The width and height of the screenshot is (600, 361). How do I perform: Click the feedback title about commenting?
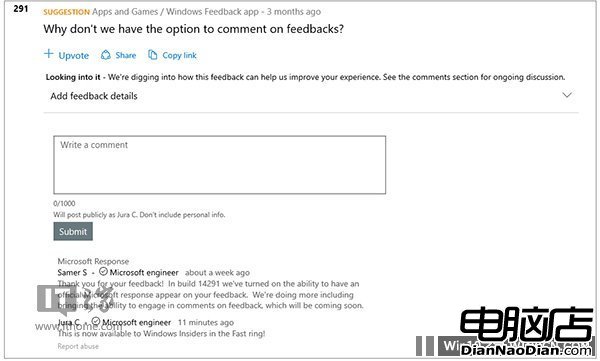(x=194, y=29)
